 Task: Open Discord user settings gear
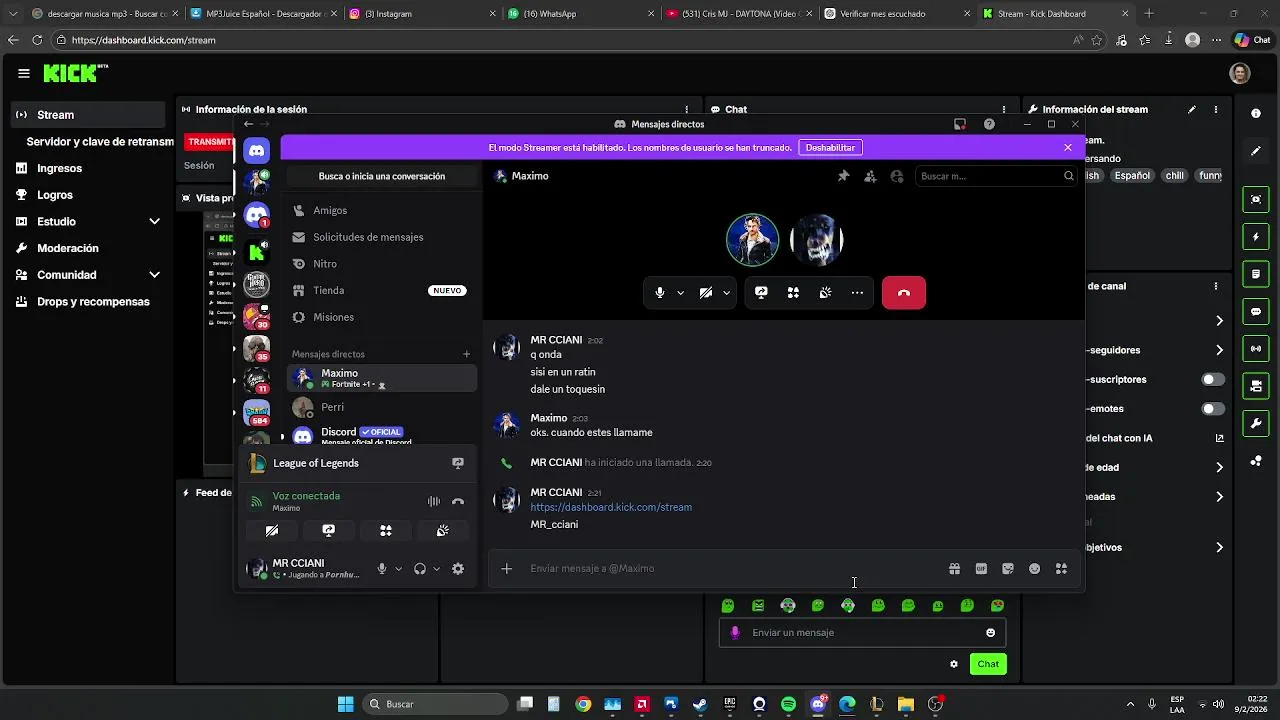click(458, 569)
